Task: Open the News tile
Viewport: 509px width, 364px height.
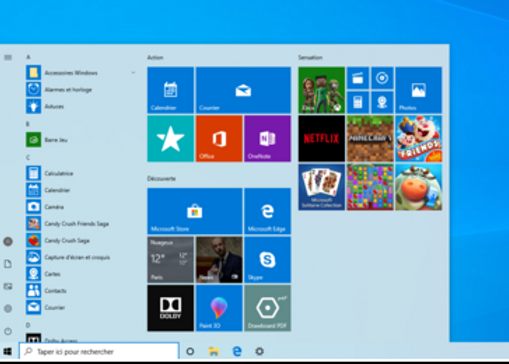Action: 219,260
